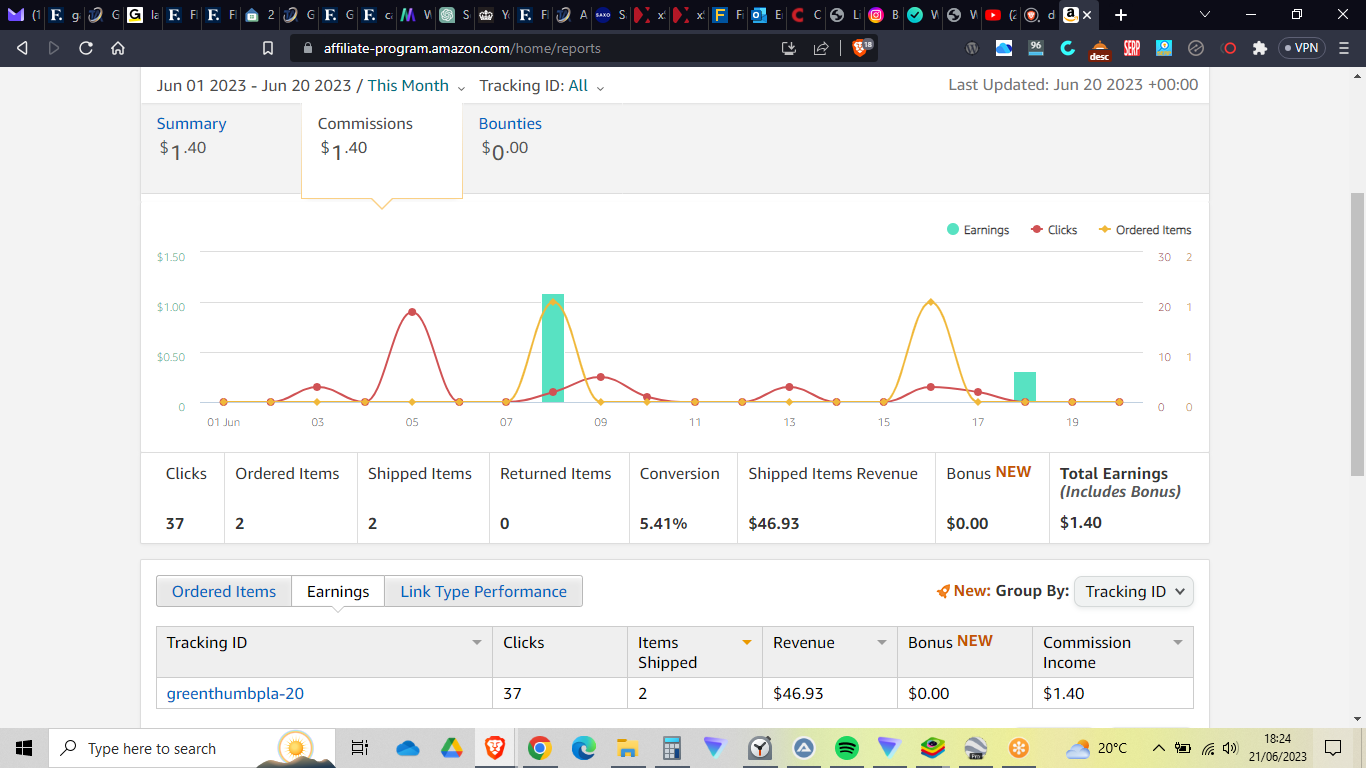Screen dimensions: 1366x768
Task: Open the Group By Tracking ID dropdown
Action: 1133,592
